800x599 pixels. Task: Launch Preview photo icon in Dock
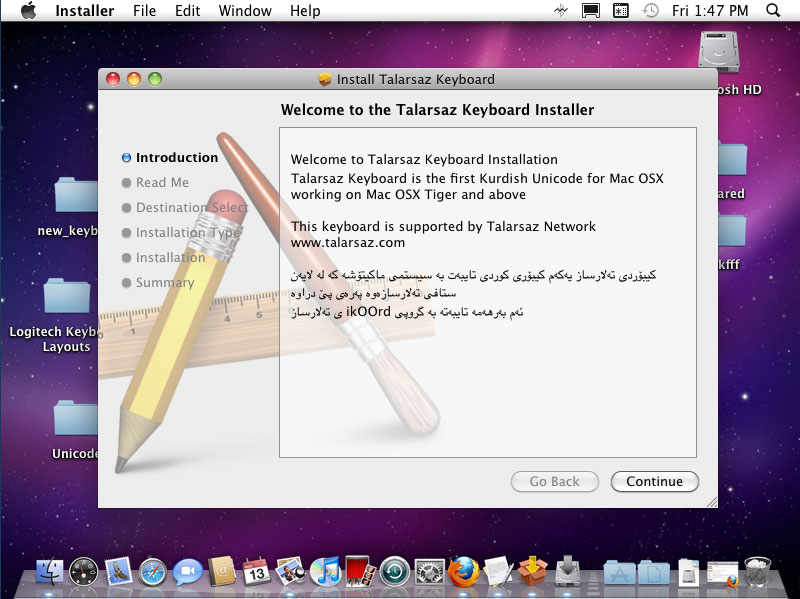click(290, 571)
